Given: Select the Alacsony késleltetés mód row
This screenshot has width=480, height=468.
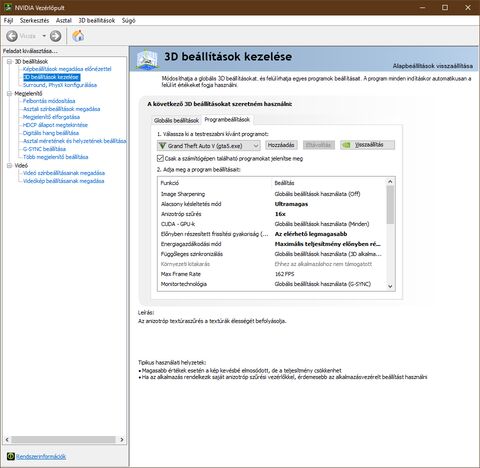Looking at the screenshot, I should pos(272,204).
